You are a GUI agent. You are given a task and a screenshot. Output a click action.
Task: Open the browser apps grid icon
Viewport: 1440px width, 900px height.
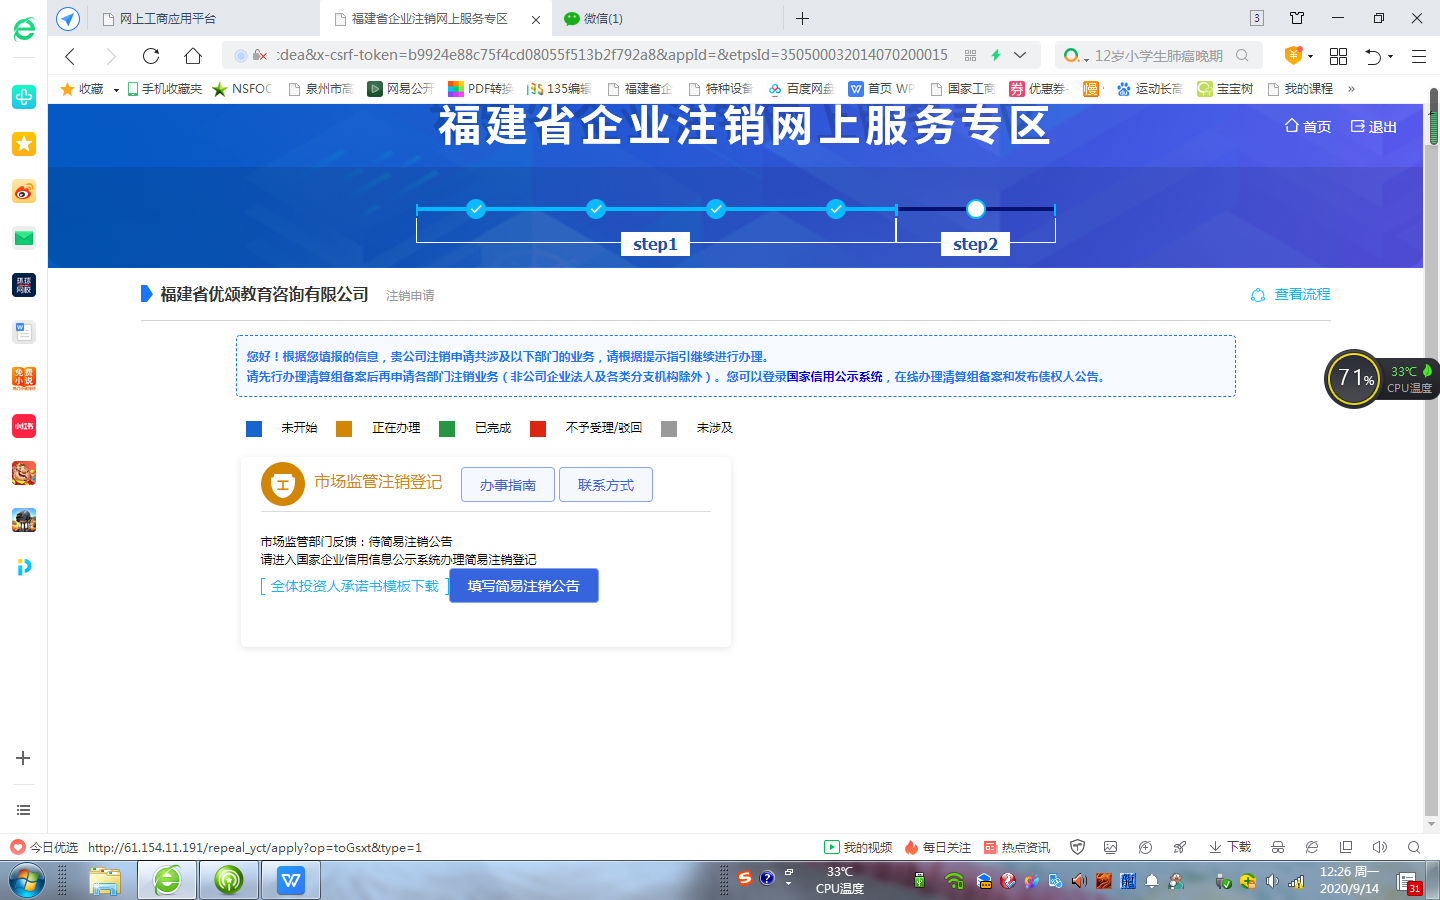tap(1338, 56)
